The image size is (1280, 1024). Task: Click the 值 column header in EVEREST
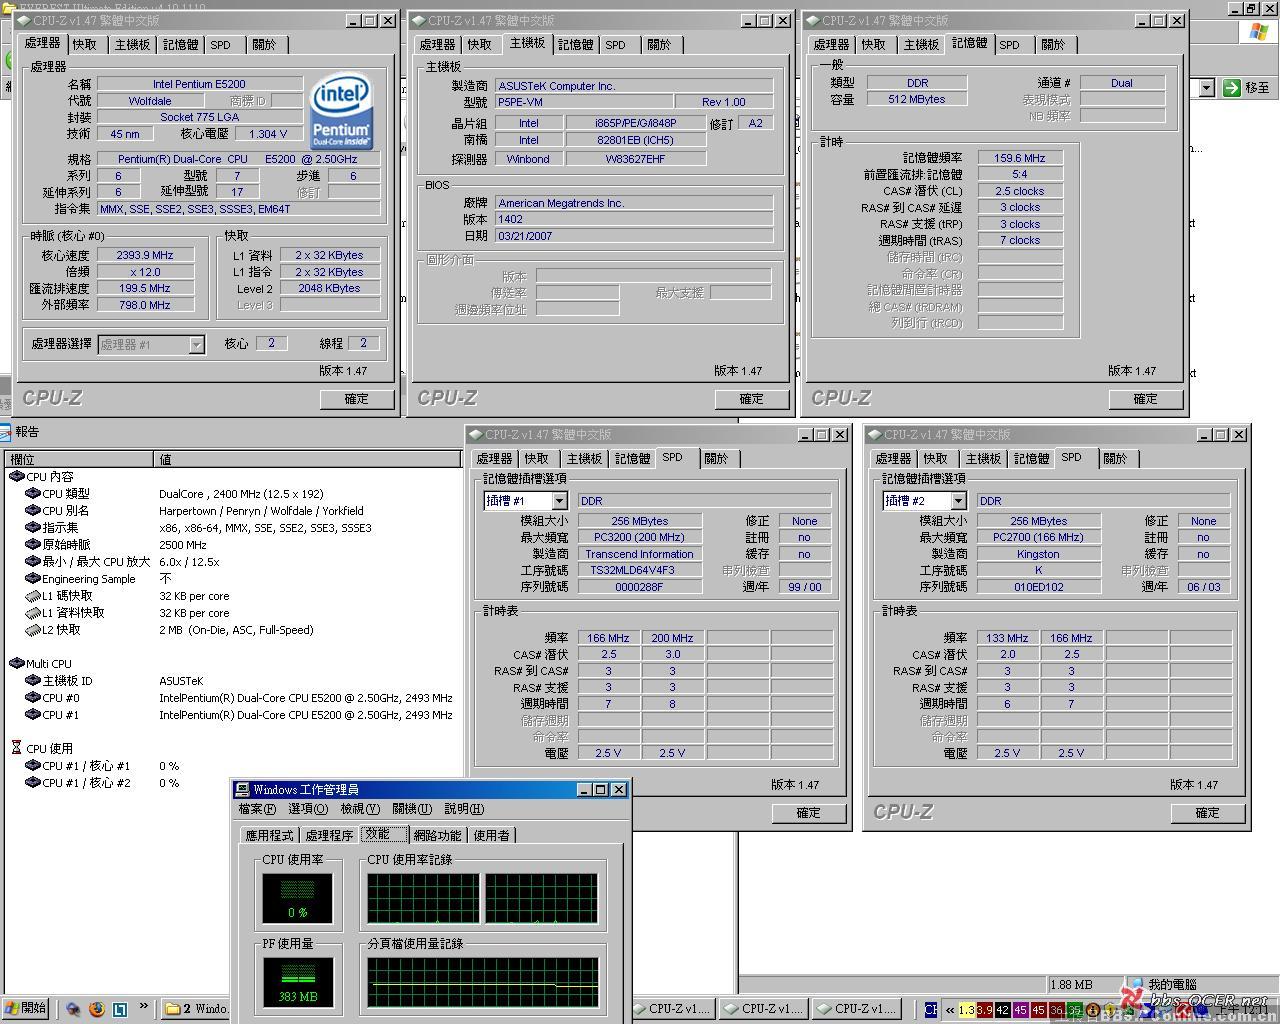click(x=308, y=459)
